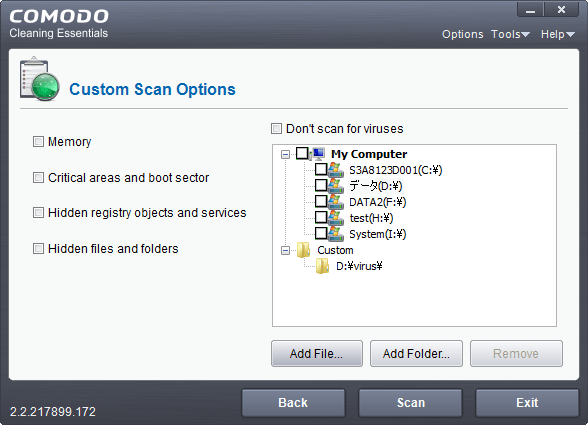
Task: Go back using the Back button
Action: click(x=293, y=403)
